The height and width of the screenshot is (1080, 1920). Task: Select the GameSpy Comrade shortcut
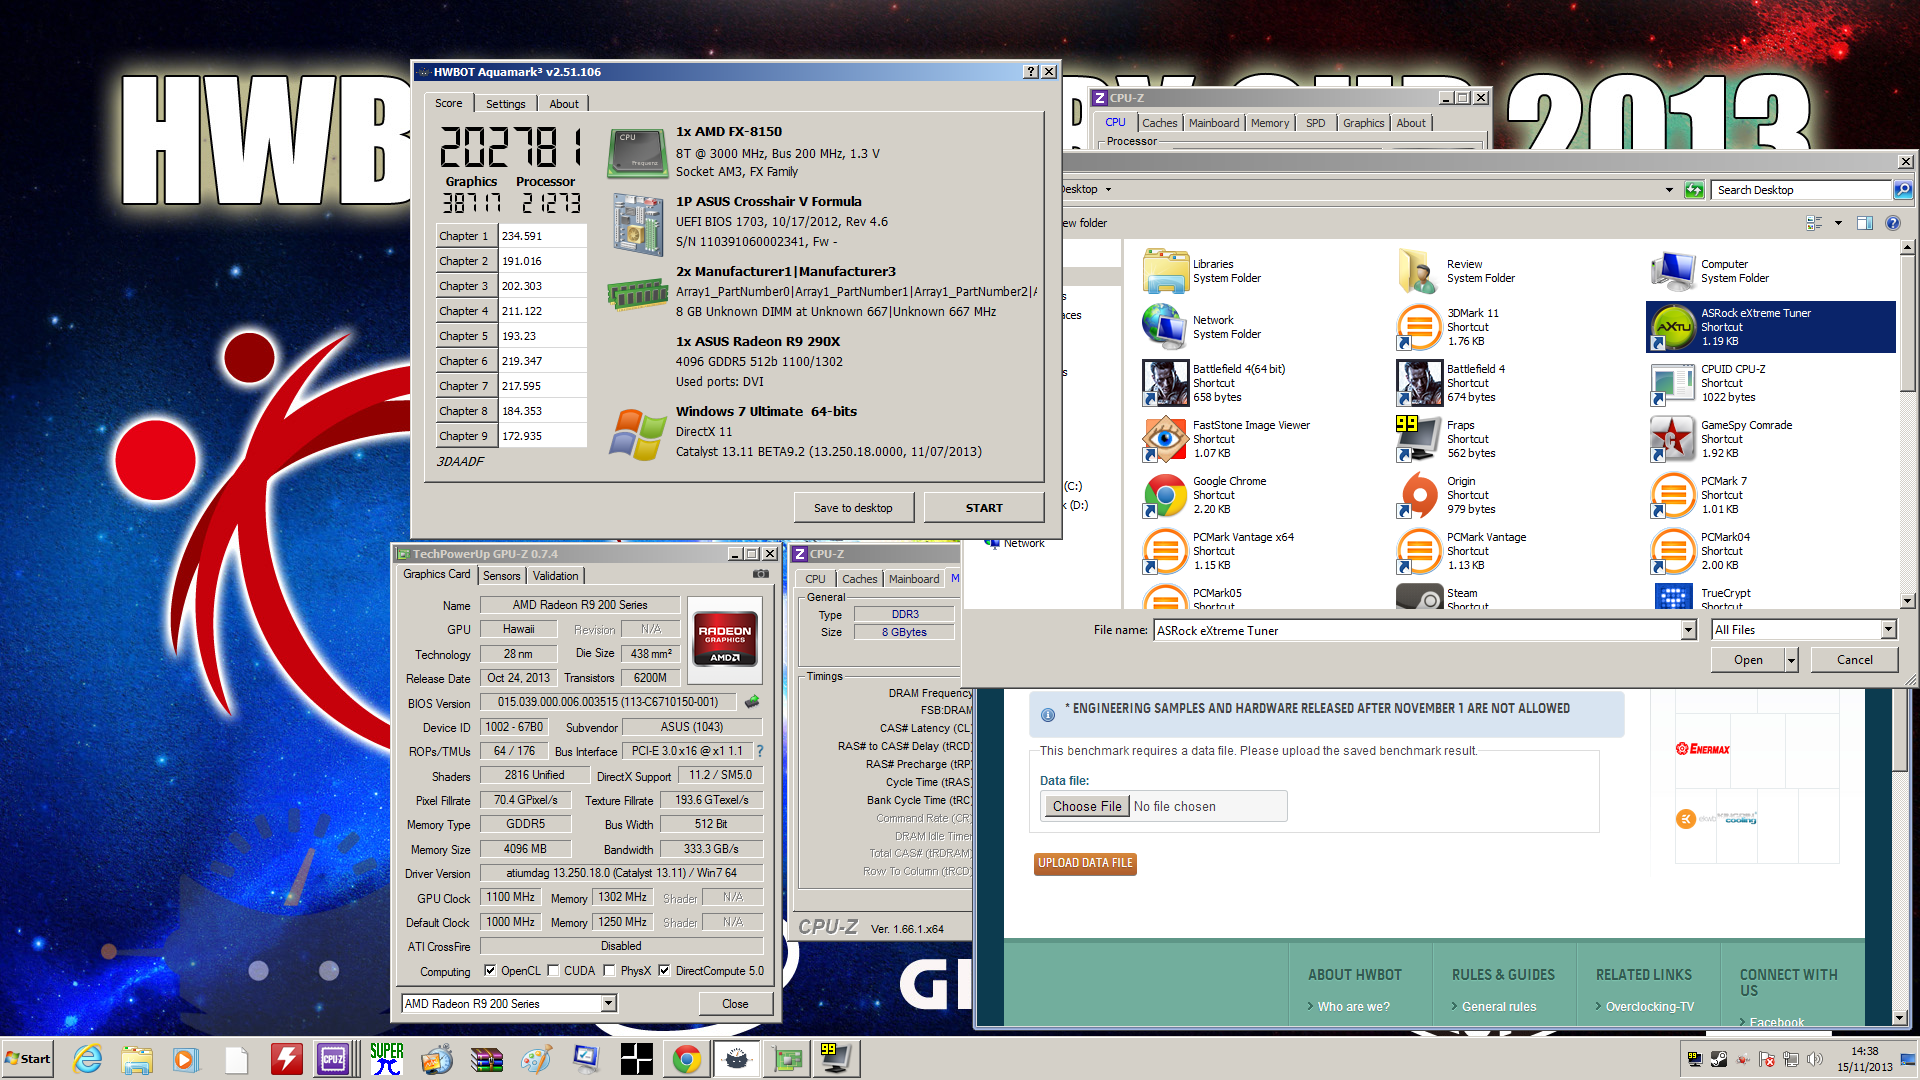tap(1771, 439)
